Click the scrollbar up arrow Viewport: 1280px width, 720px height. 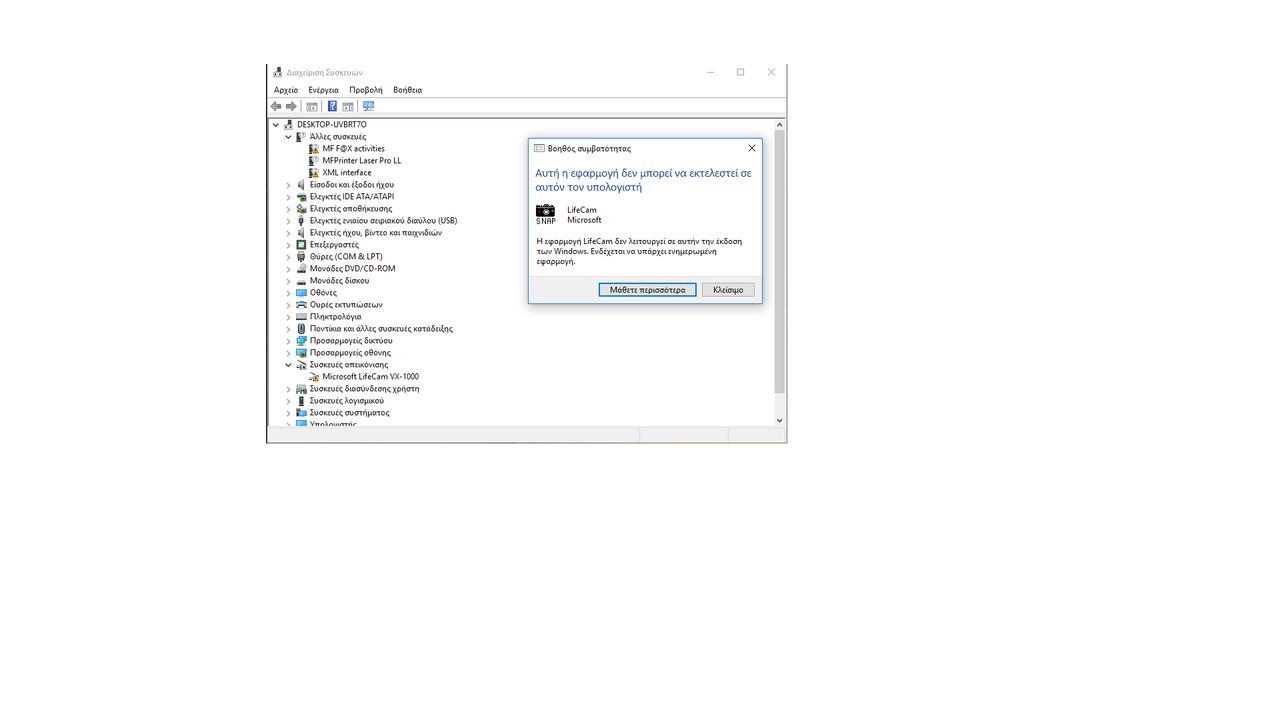pyautogui.click(x=780, y=125)
